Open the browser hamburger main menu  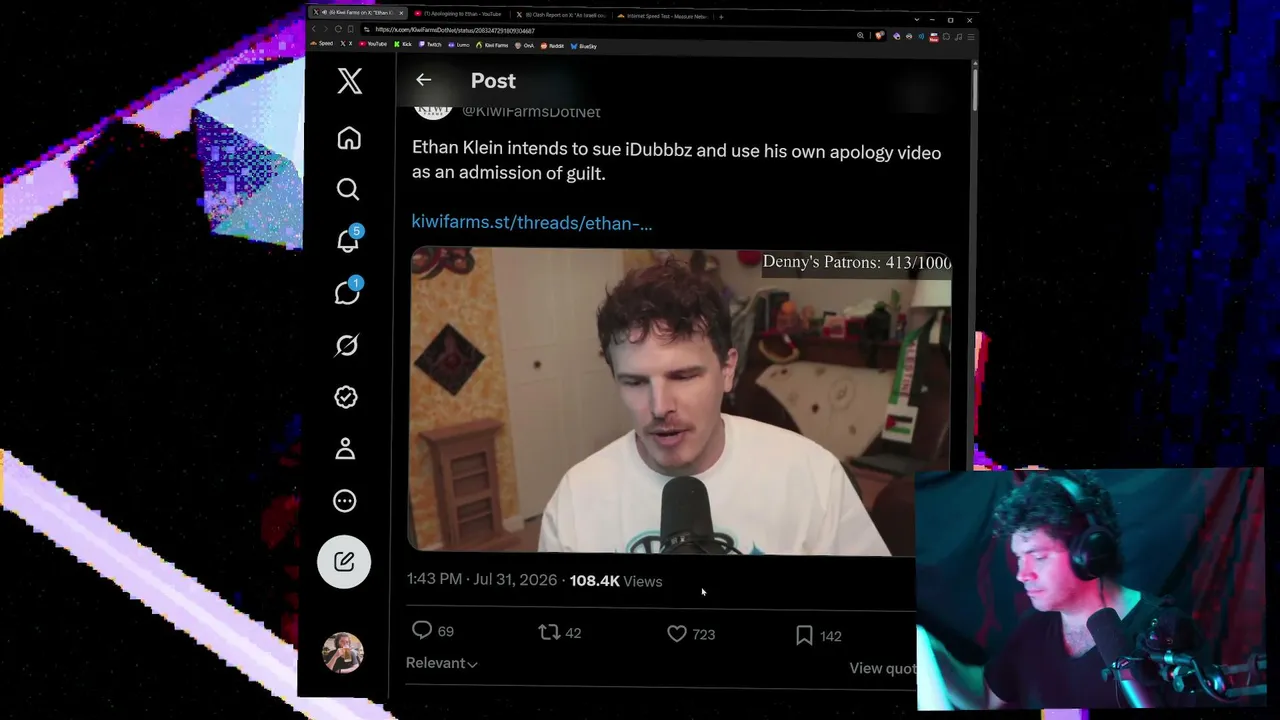coord(971,37)
